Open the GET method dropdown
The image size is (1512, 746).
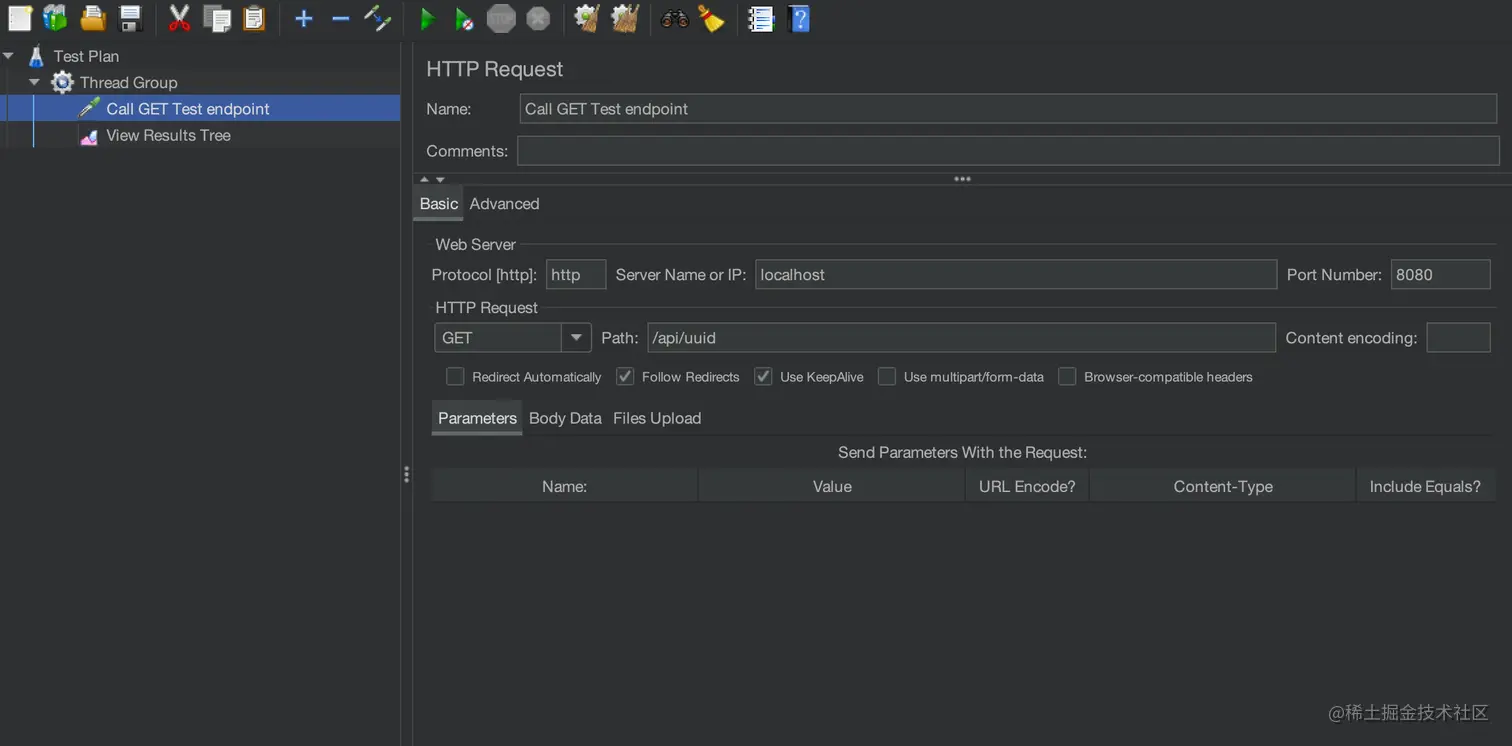coord(576,338)
